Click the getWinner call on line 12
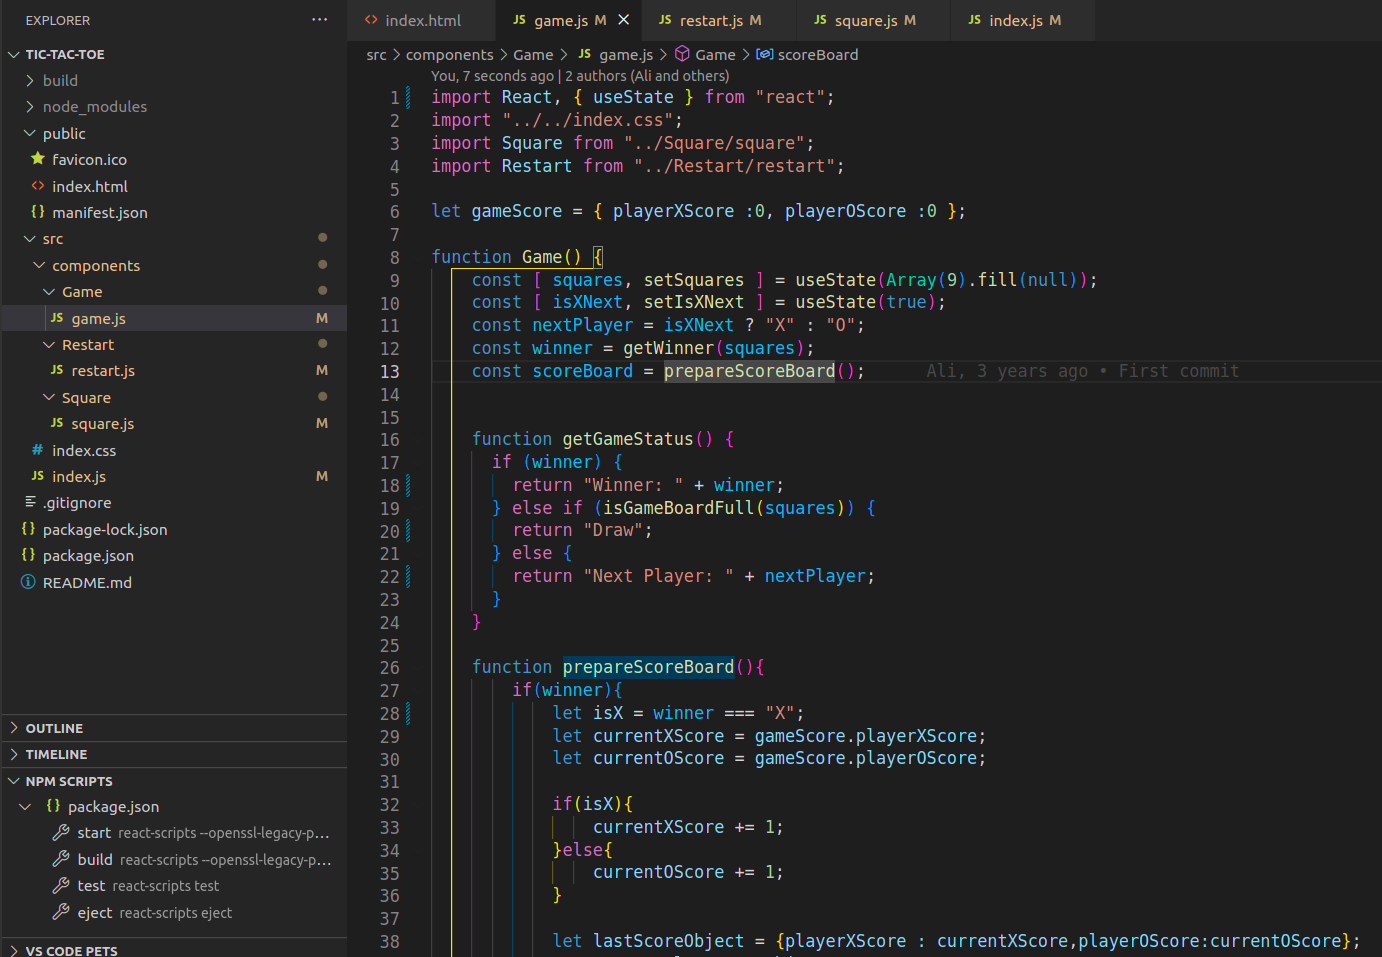Viewport: 1382px width, 957px height. pyautogui.click(x=668, y=348)
